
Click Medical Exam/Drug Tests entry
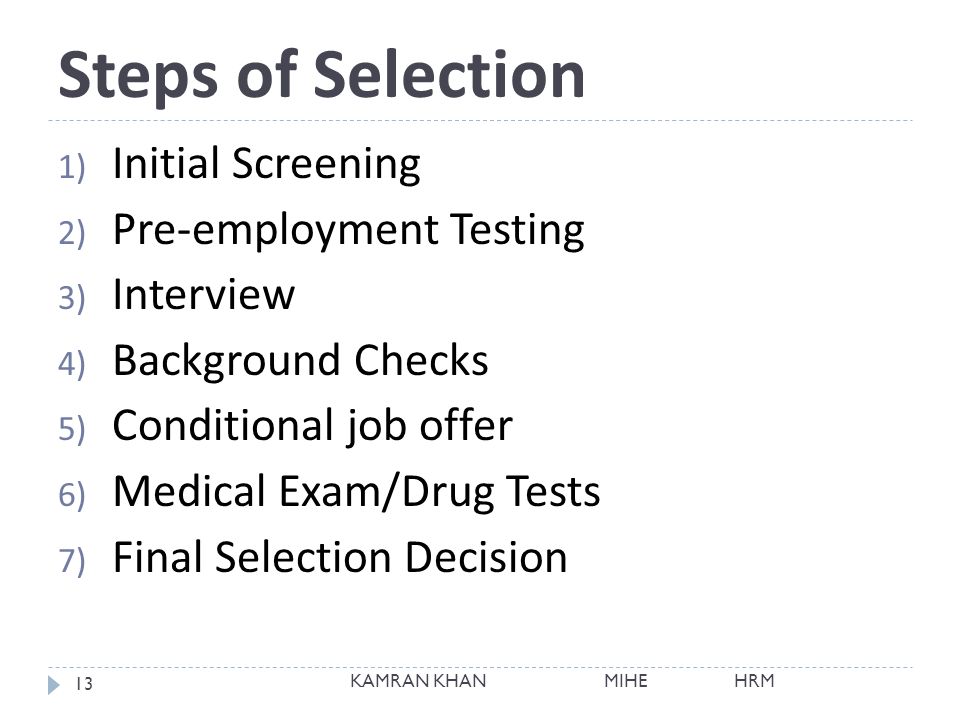pyautogui.click(x=356, y=492)
